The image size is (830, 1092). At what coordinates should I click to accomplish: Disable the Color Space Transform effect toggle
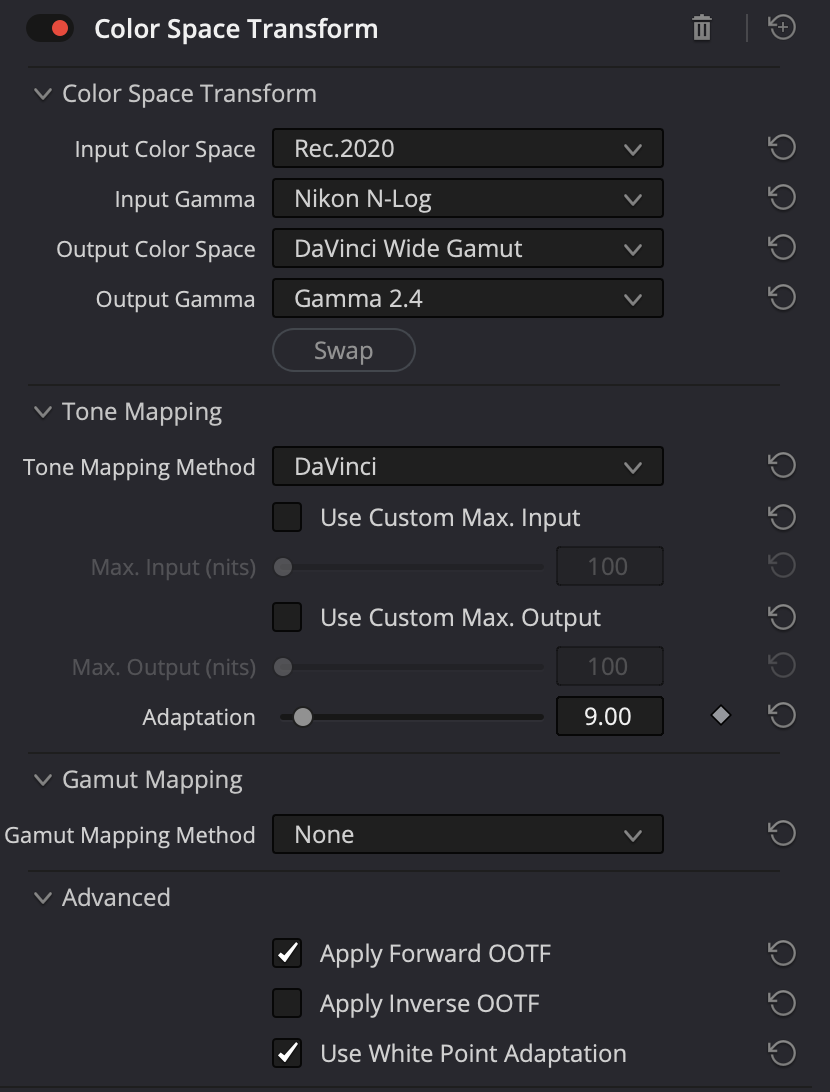[x=49, y=29]
